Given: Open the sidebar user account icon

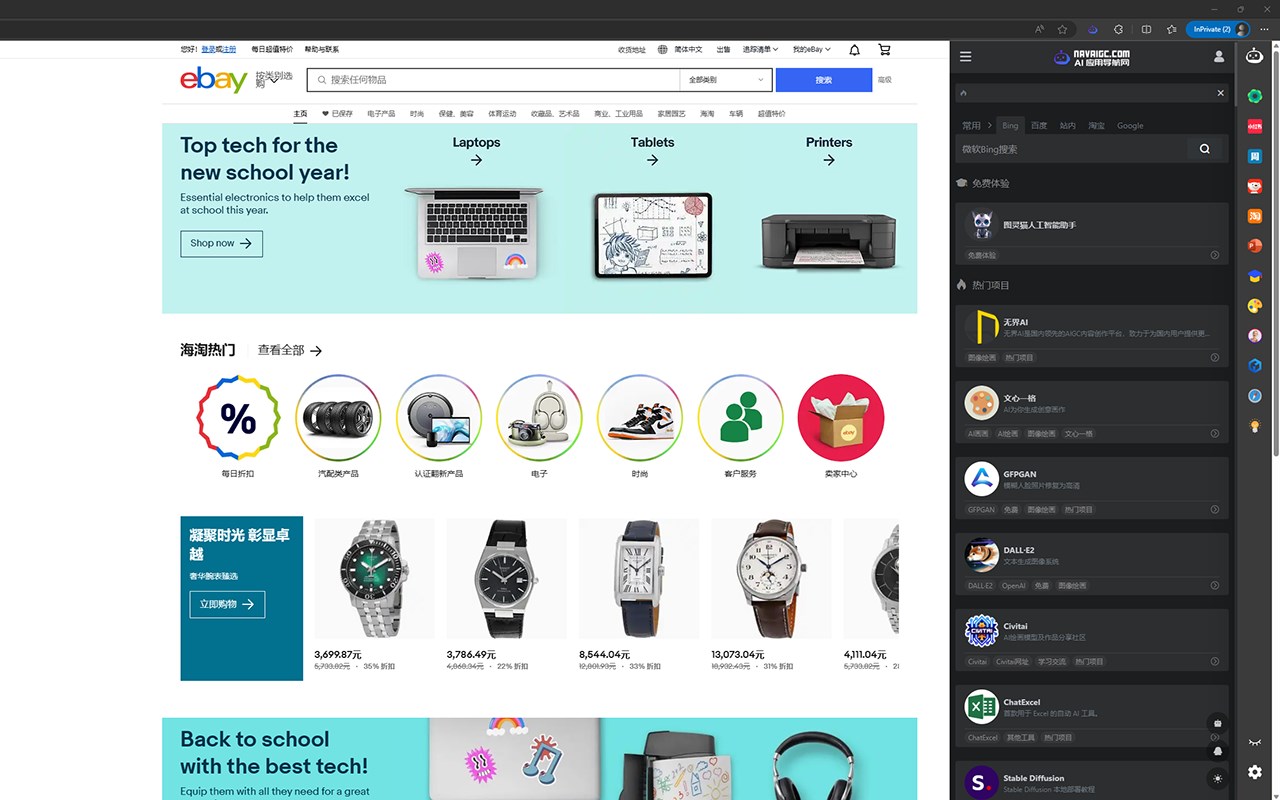Looking at the screenshot, I should click(1219, 57).
